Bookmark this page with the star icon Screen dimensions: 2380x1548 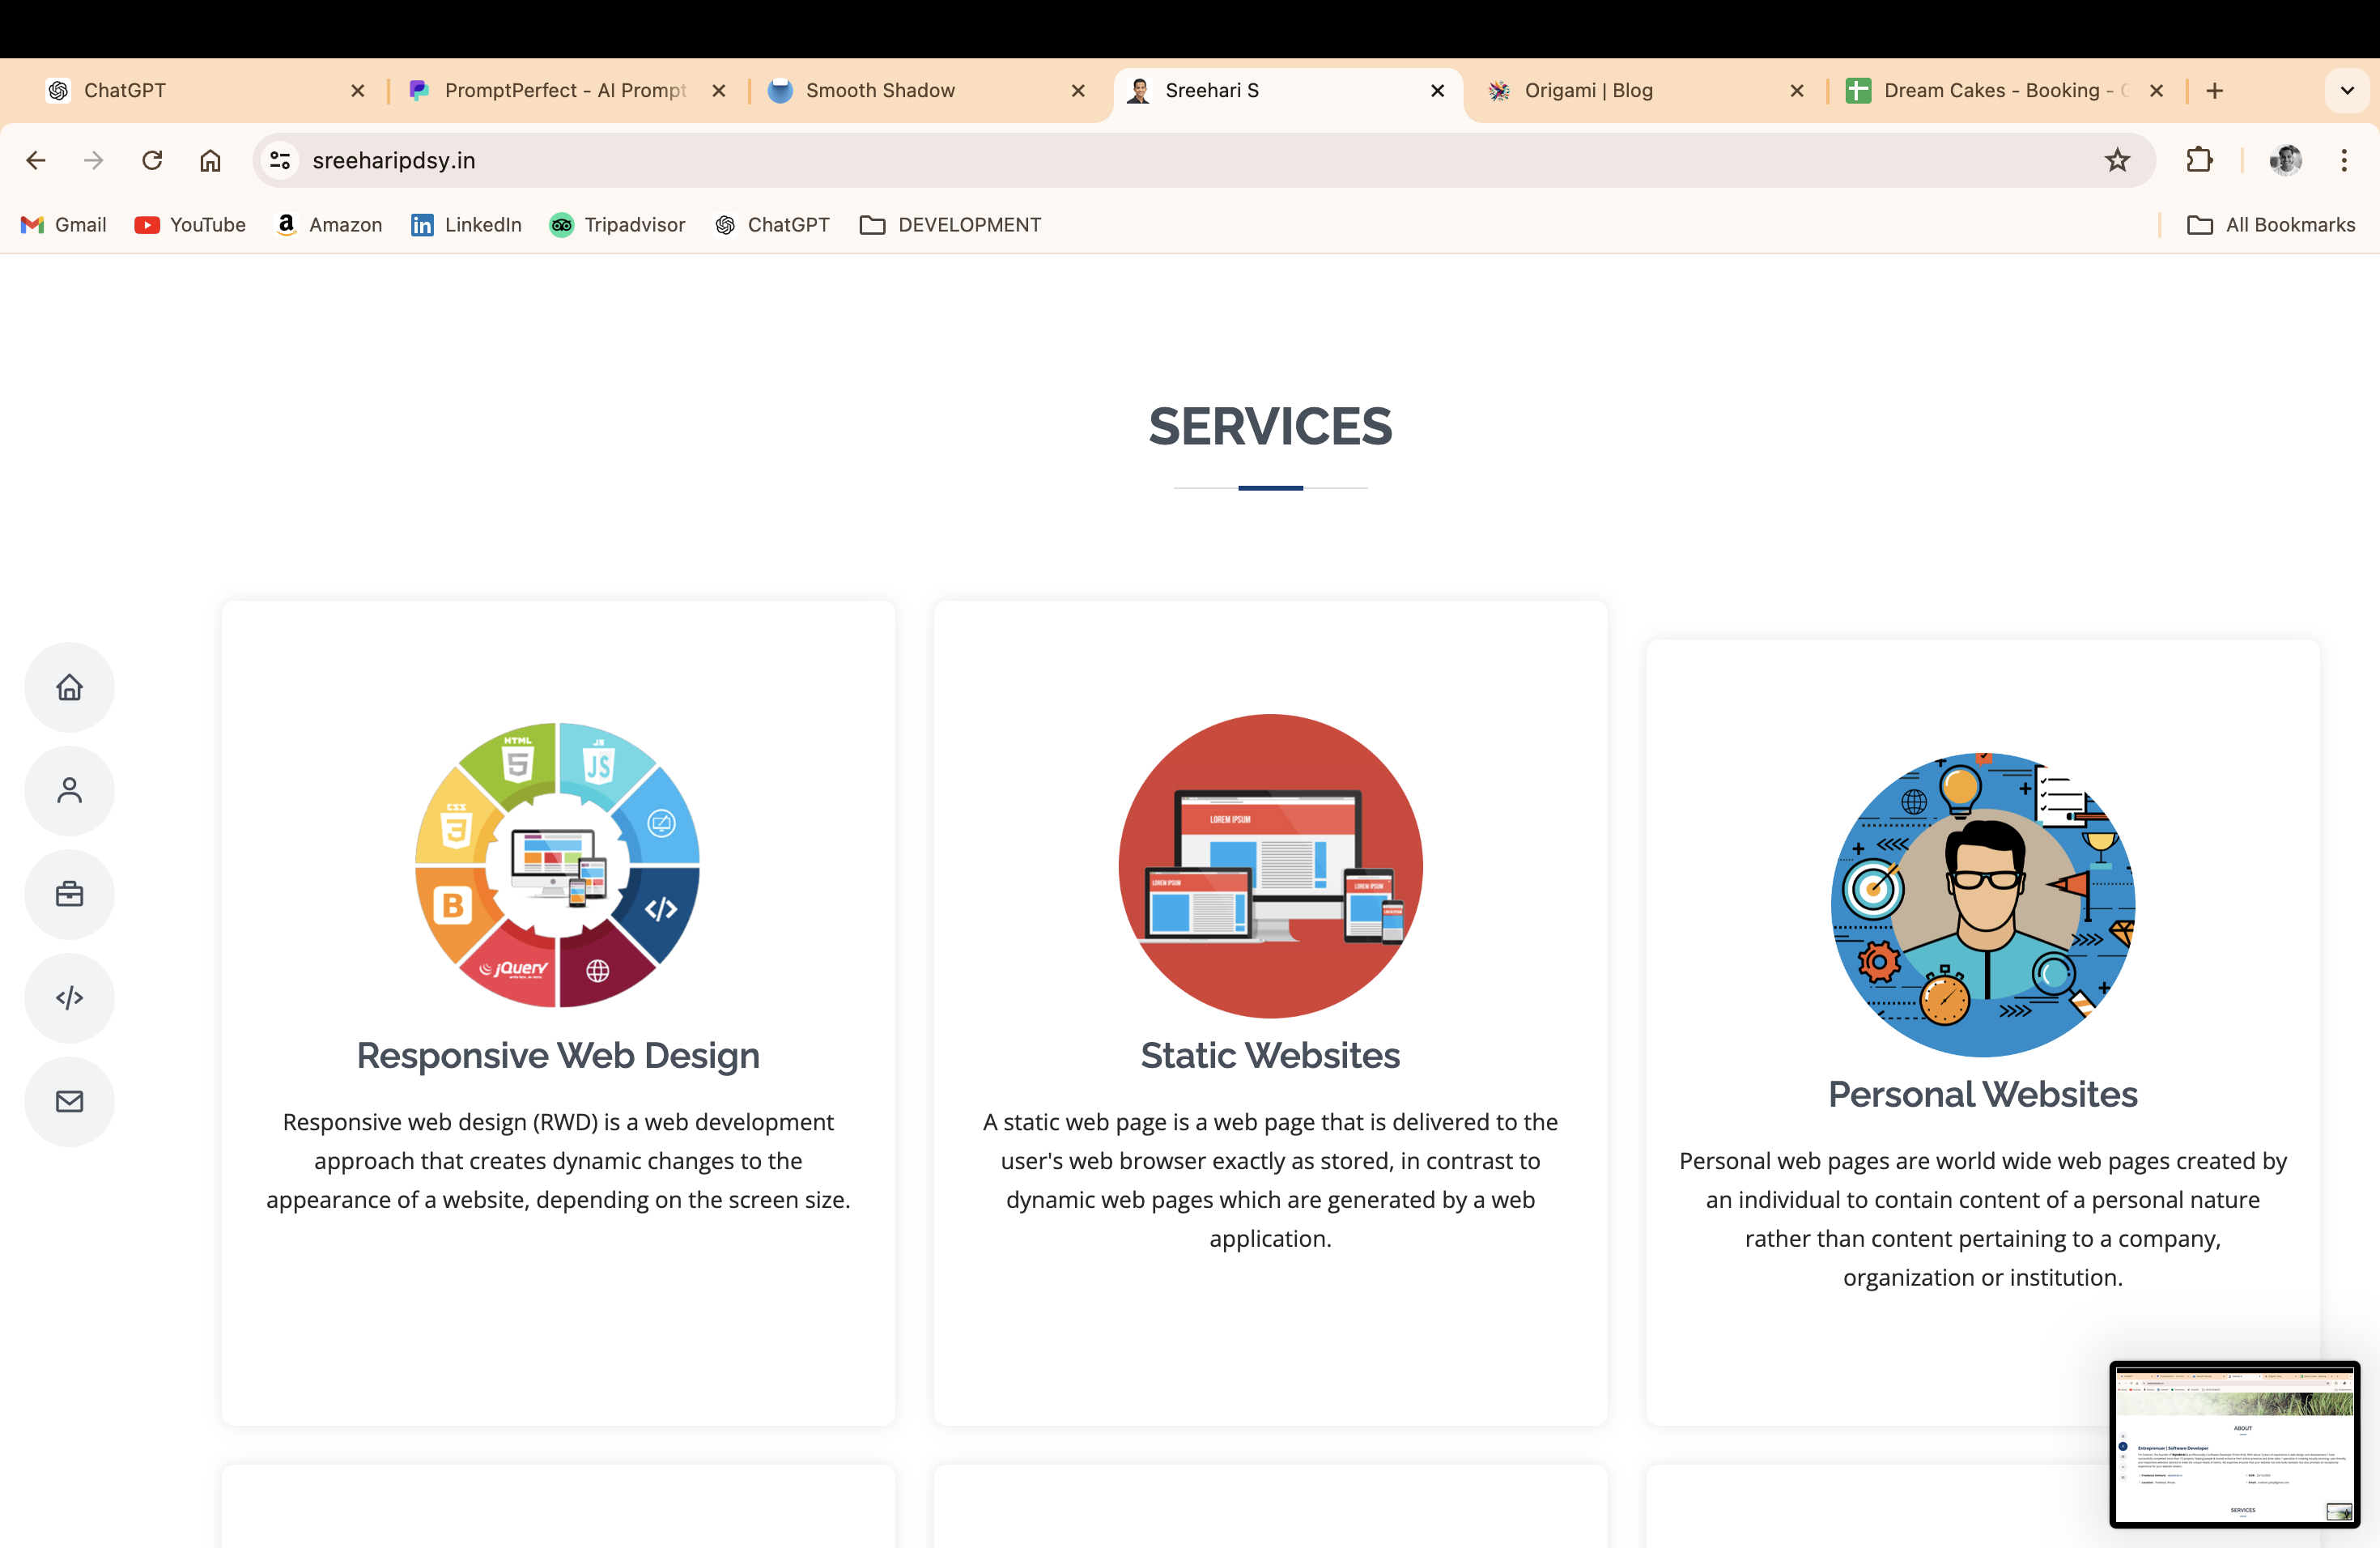click(x=2117, y=160)
